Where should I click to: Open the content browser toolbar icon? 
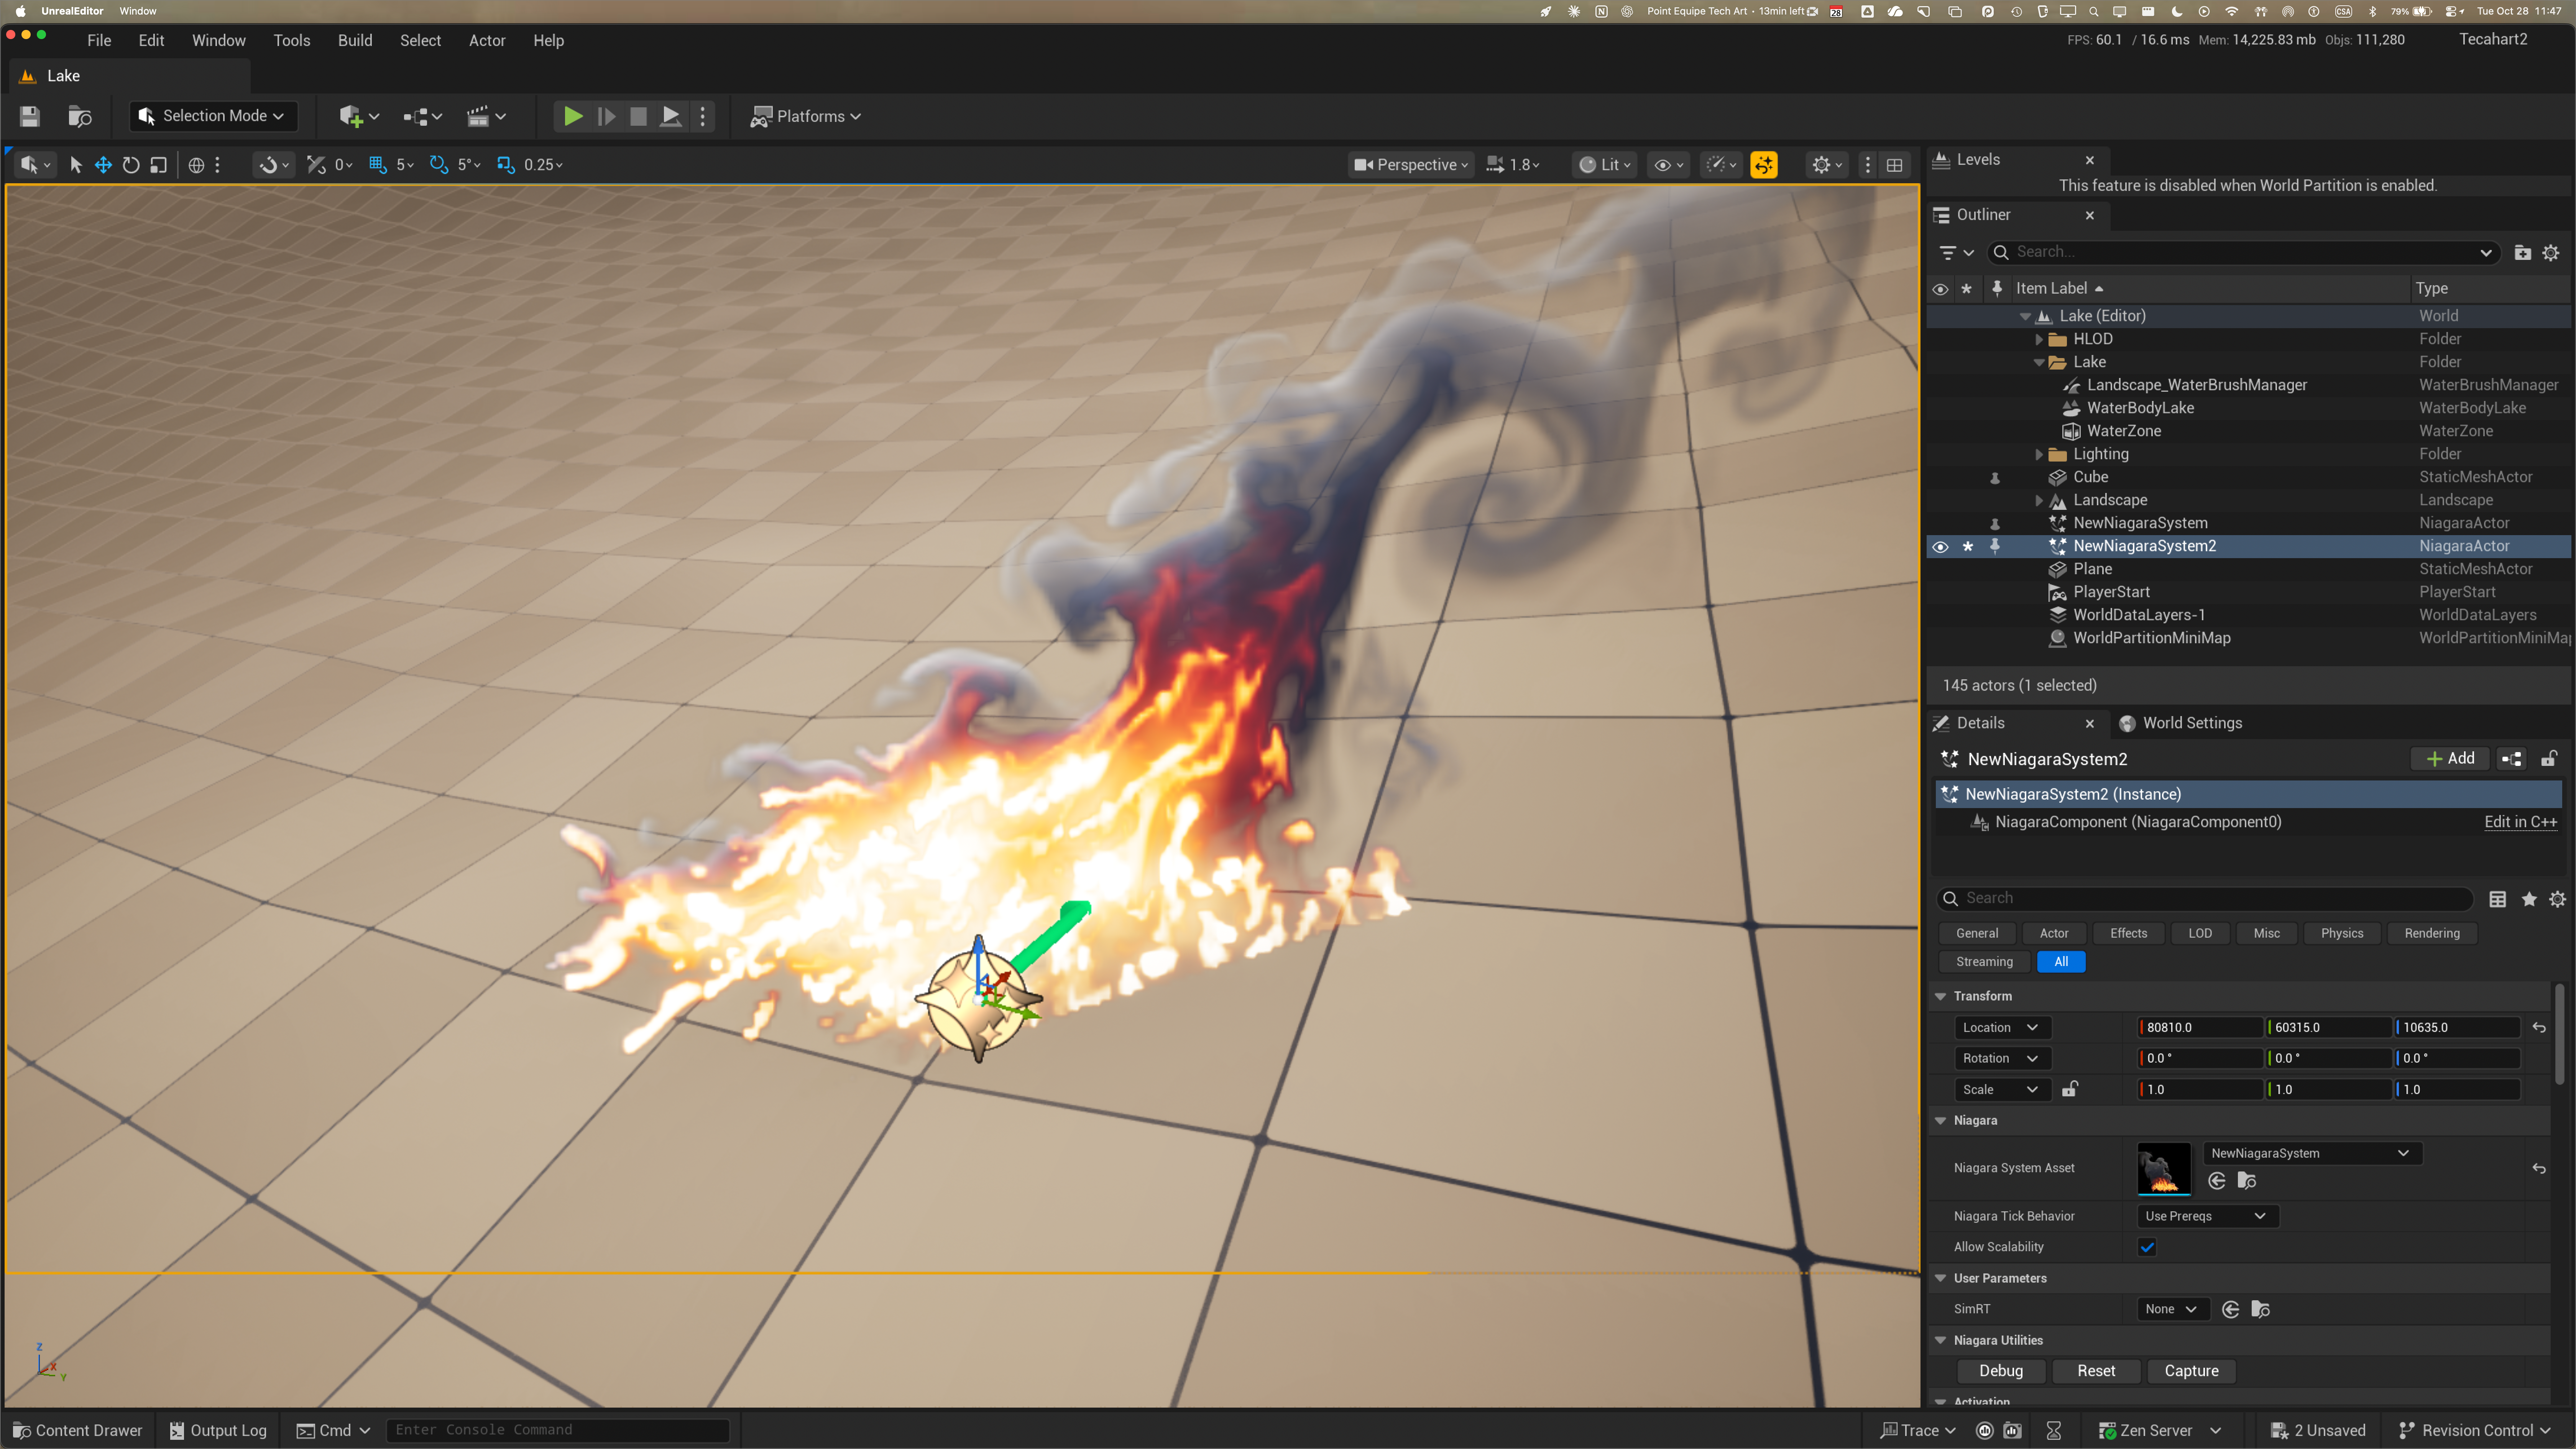80,116
